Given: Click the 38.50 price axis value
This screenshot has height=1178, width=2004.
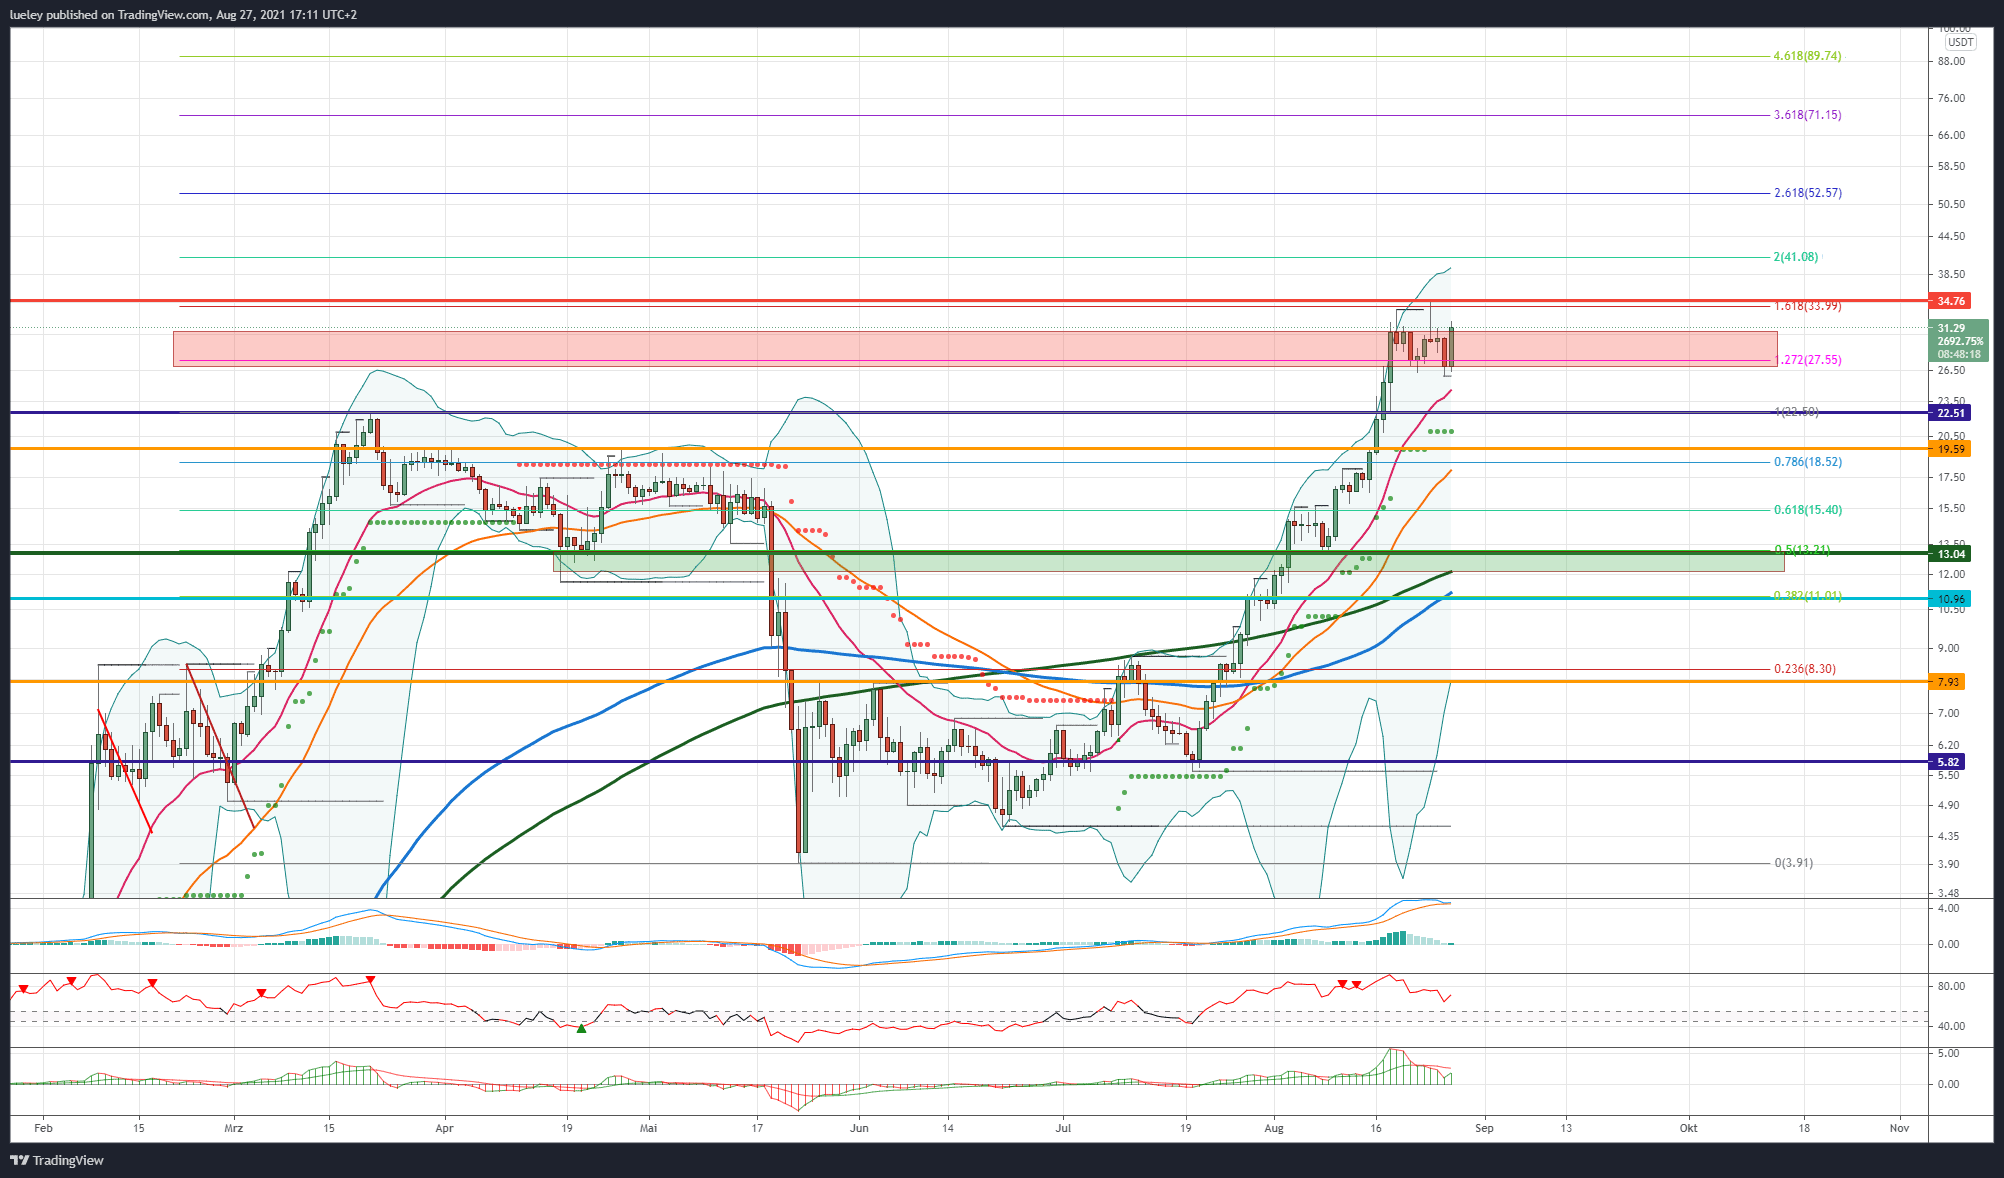Looking at the screenshot, I should point(1951,274).
